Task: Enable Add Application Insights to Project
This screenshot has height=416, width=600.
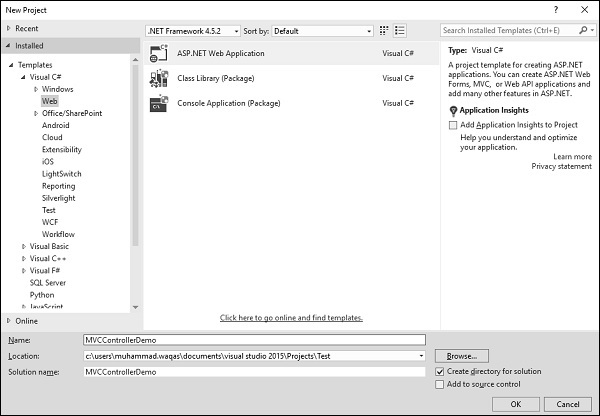Action: [x=453, y=125]
